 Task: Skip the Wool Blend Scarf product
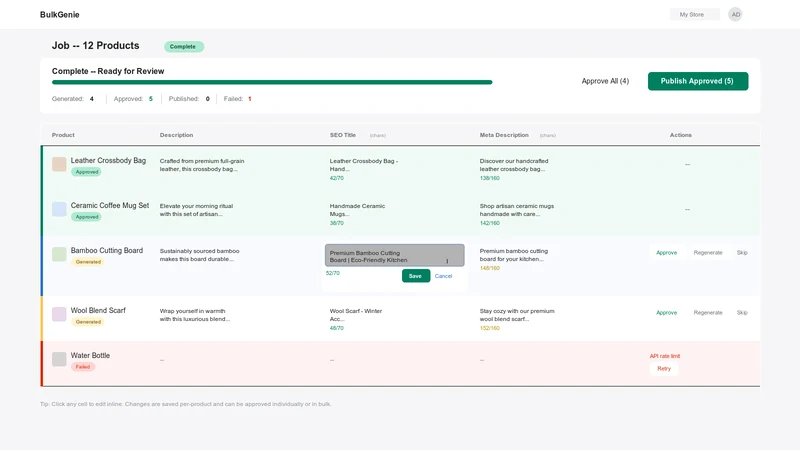(742, 313)
